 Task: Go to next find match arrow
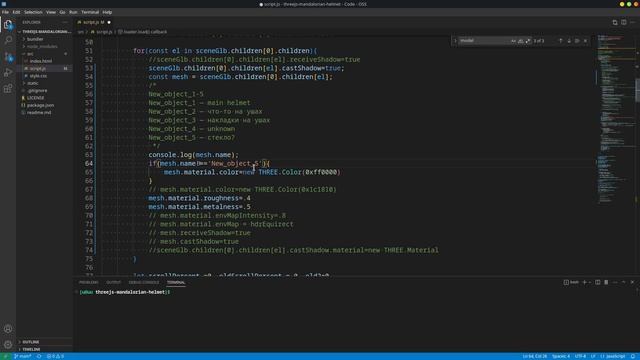pyautogui.click(x=569, y=41)
